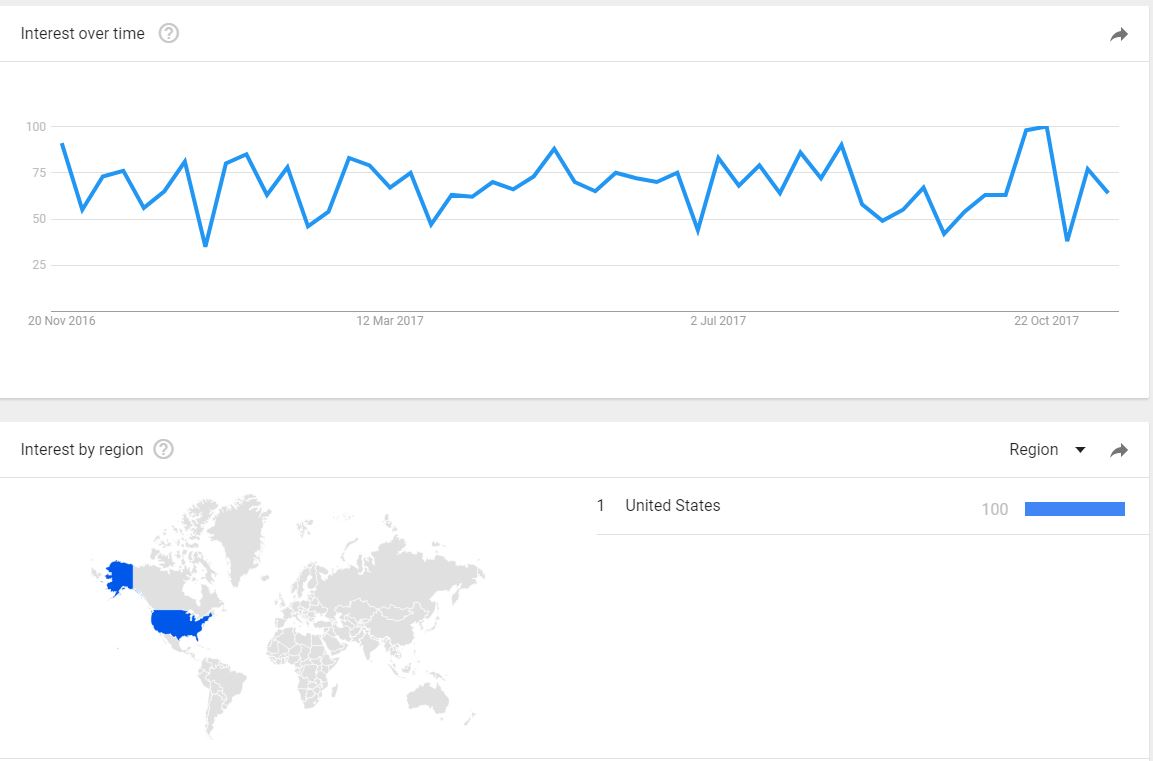Click the 2 Jul 2017 date label

pyautogui.click(x=718, y=321)
